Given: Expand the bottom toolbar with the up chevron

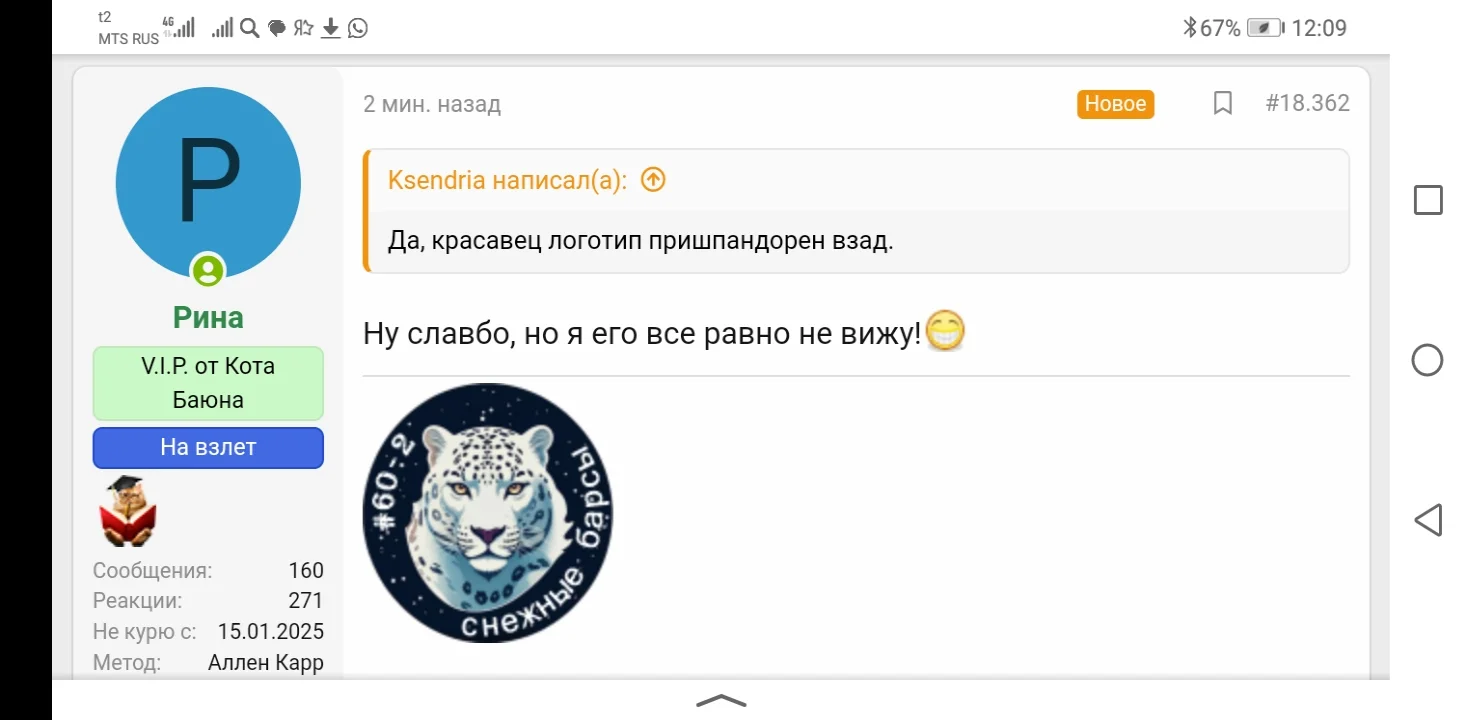Looking at the screenshot, I should pyautogui.click(x=721, y=700).
